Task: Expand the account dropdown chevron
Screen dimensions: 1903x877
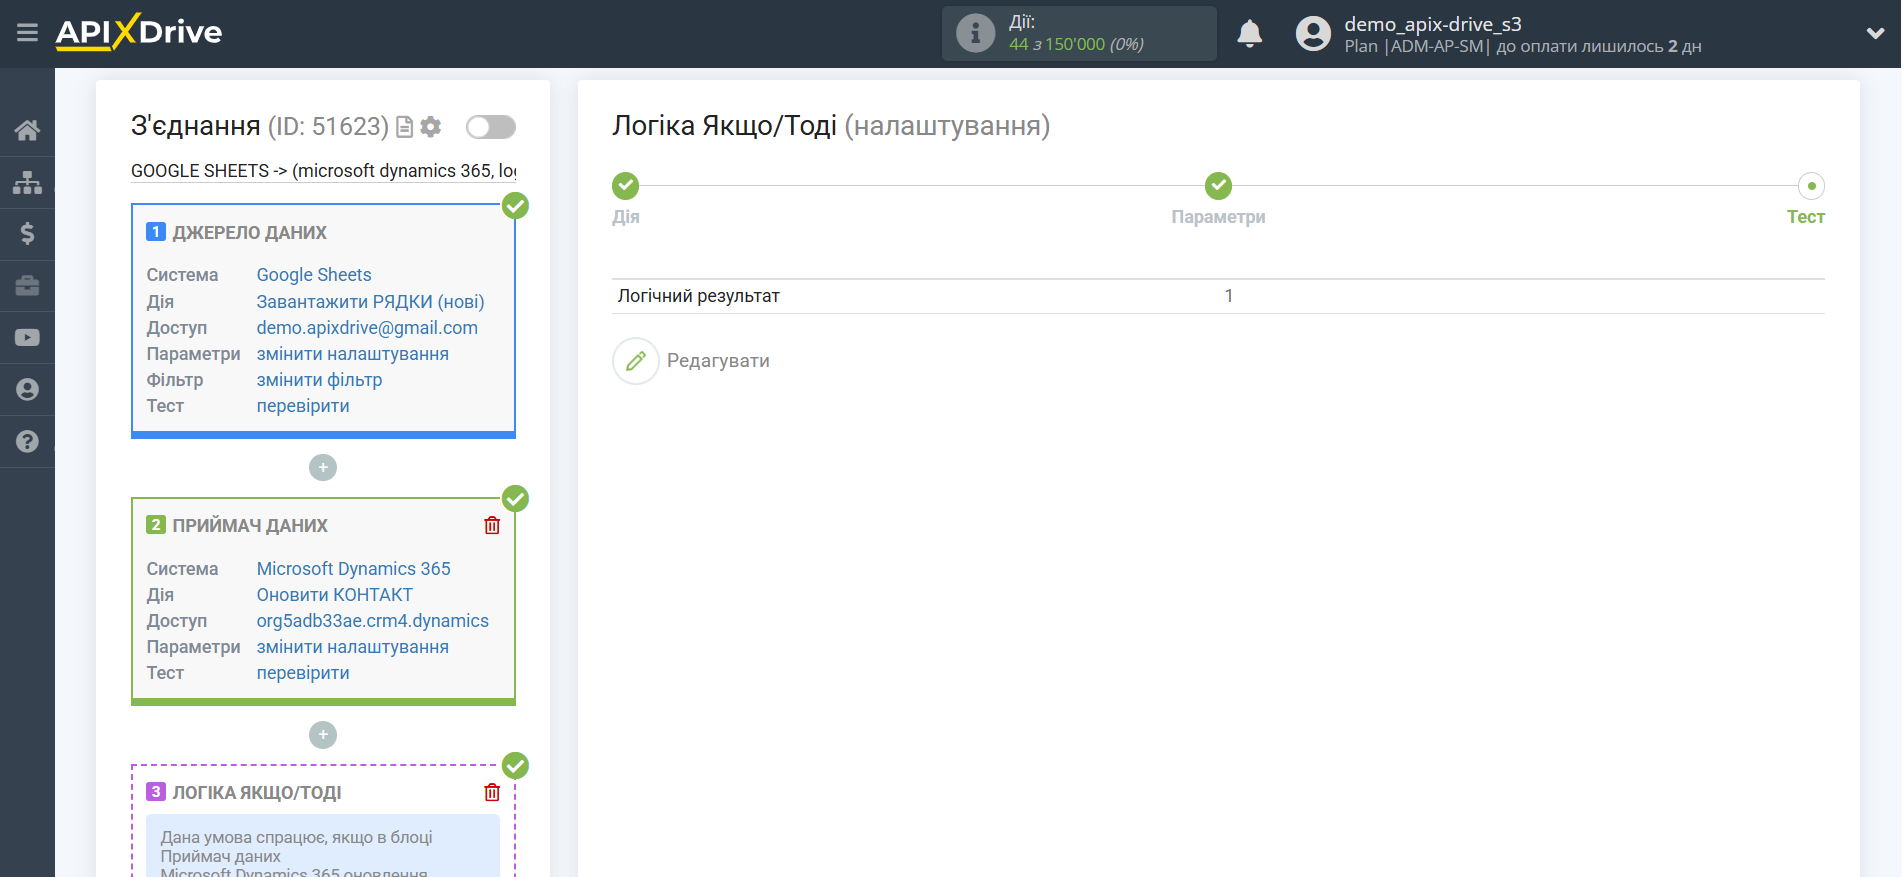Action: [1875, 33]
